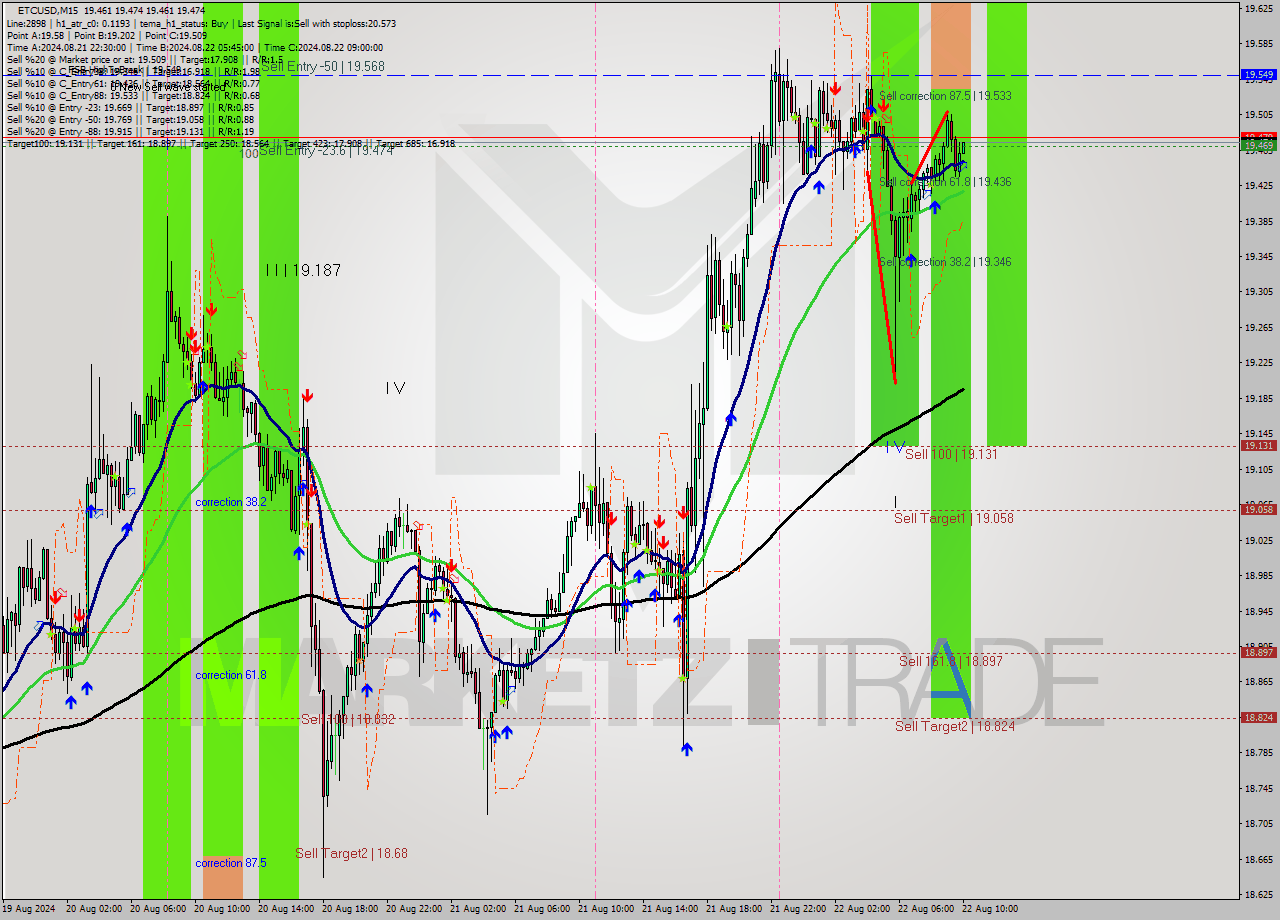Click the red 18.897 price axis tag

click(1258, 653)
